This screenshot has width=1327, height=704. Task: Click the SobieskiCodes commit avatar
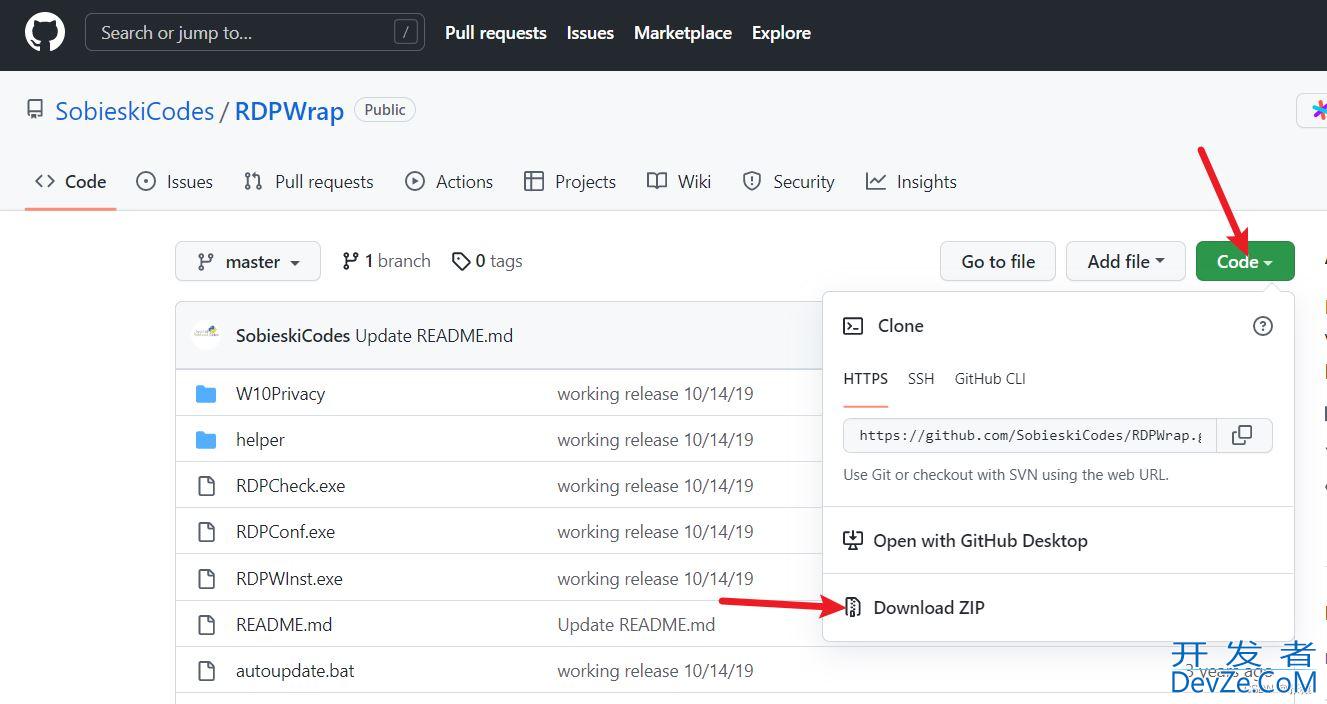206,335
